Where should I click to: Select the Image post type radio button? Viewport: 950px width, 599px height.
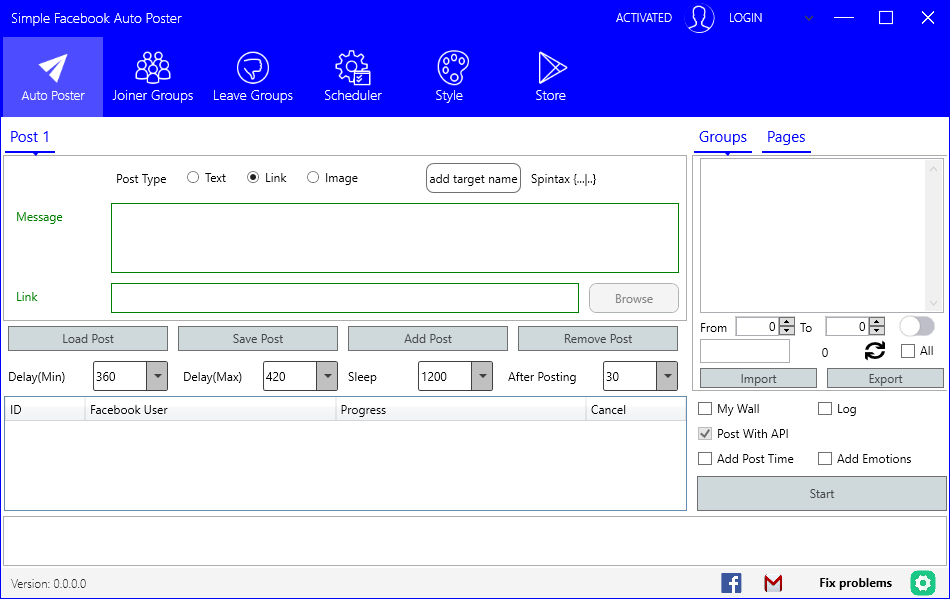[313, 177]
